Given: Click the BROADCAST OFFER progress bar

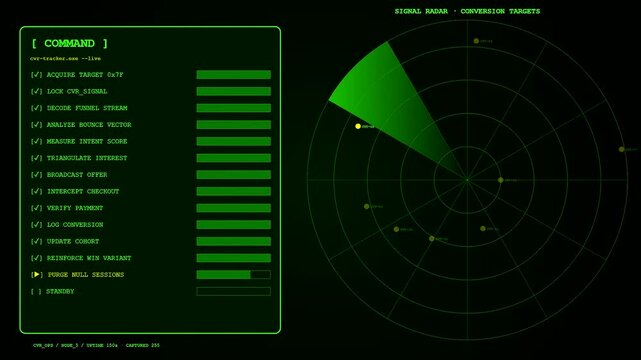Looking at the screenshot, I should [233, 175].
